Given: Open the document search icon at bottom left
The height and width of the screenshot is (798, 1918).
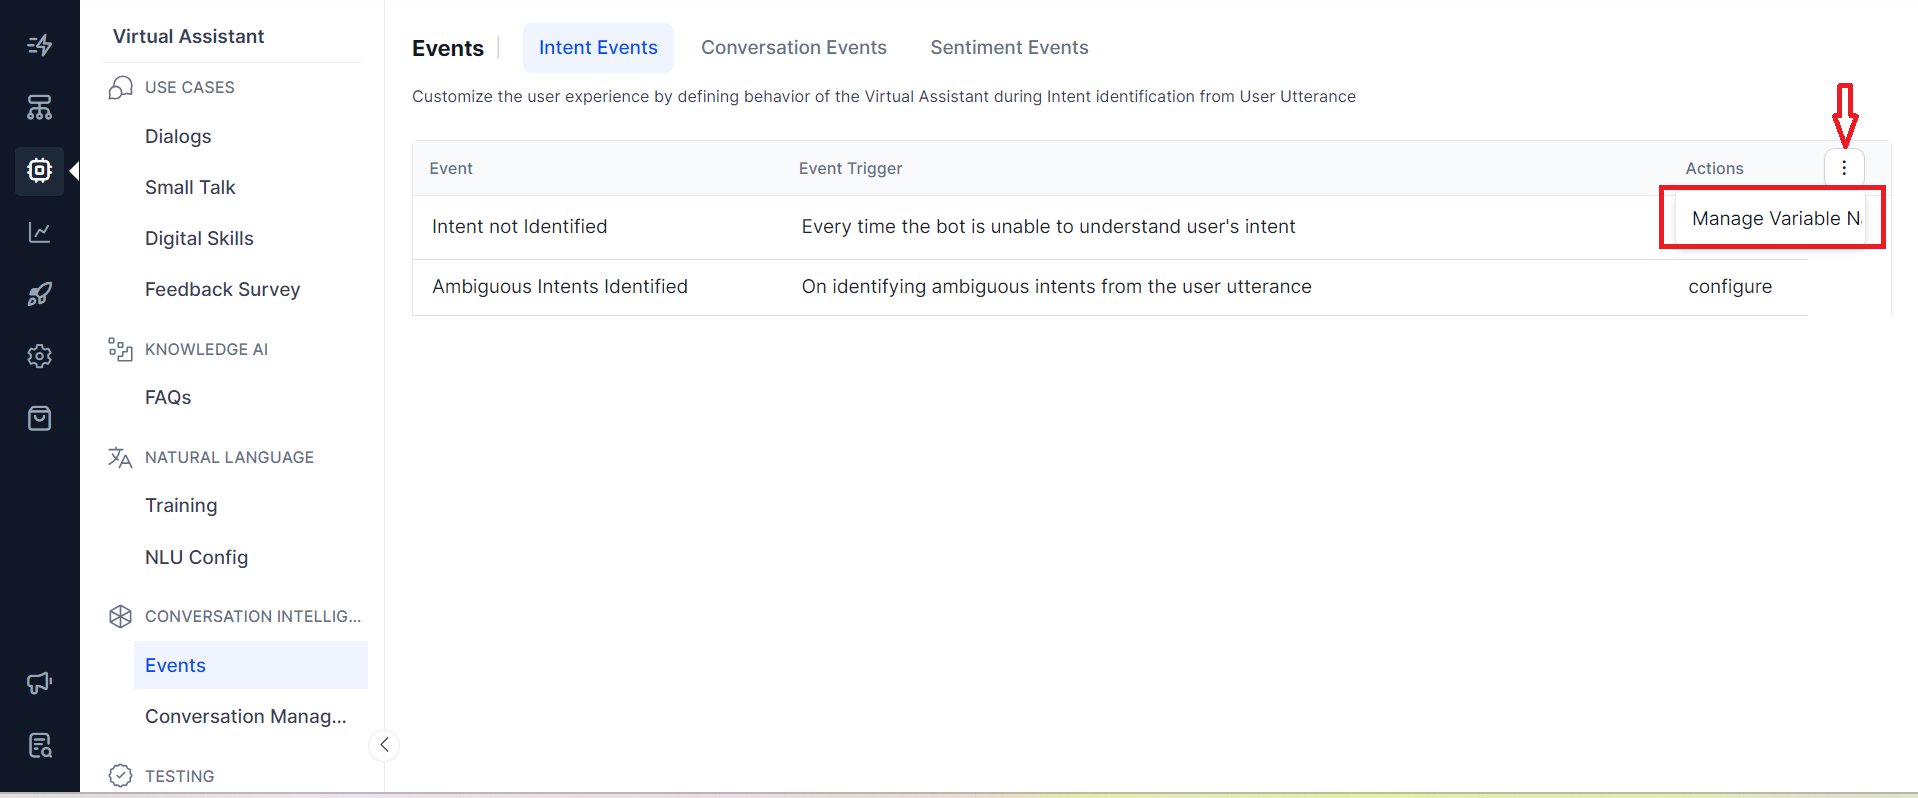Looking at the screenshot, I should [39, 745].
